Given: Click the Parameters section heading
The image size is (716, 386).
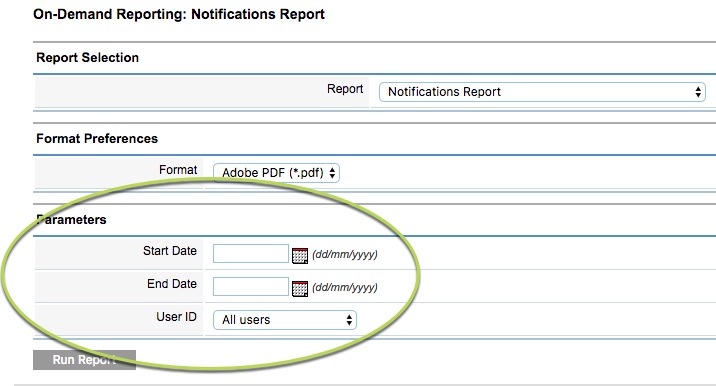Looking at the screenshot, I should (x=71, y=220).
